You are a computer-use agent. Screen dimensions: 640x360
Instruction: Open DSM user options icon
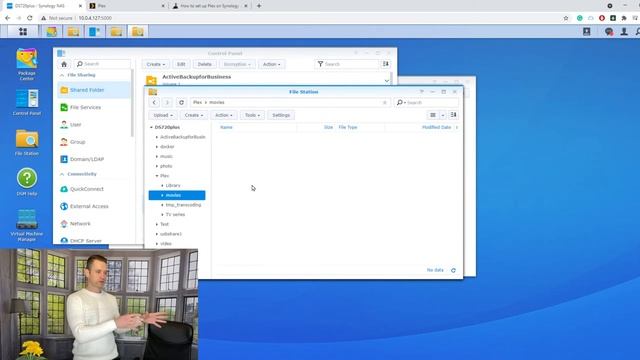(x=624, y=31)
